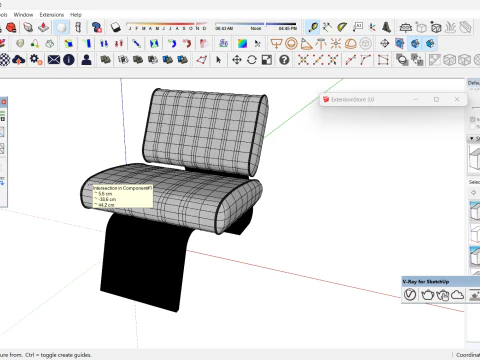The height and width of the screenshot is (360, 480).
Task: Open the Select tab in Styles panel
Action: 474,182
